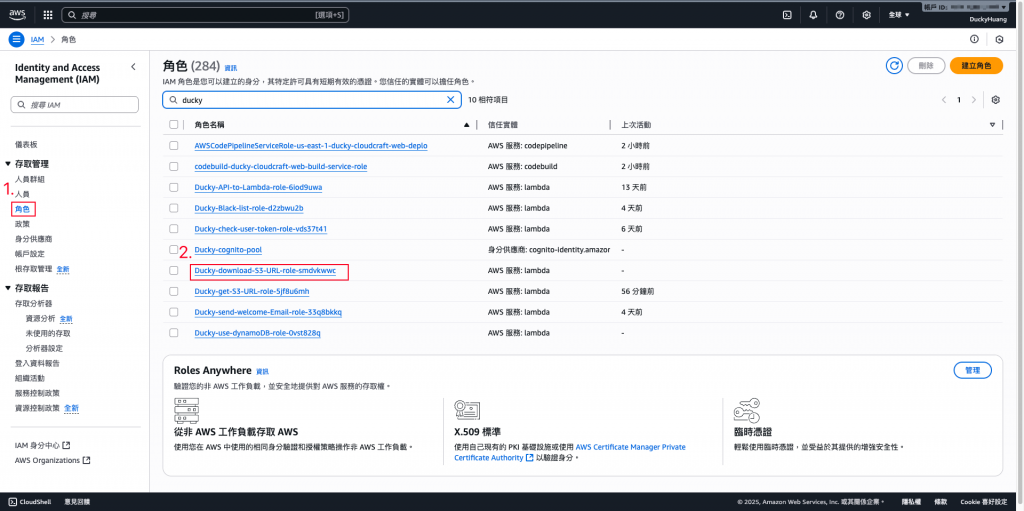Open AWS Organizations external link

coord(52,460)
